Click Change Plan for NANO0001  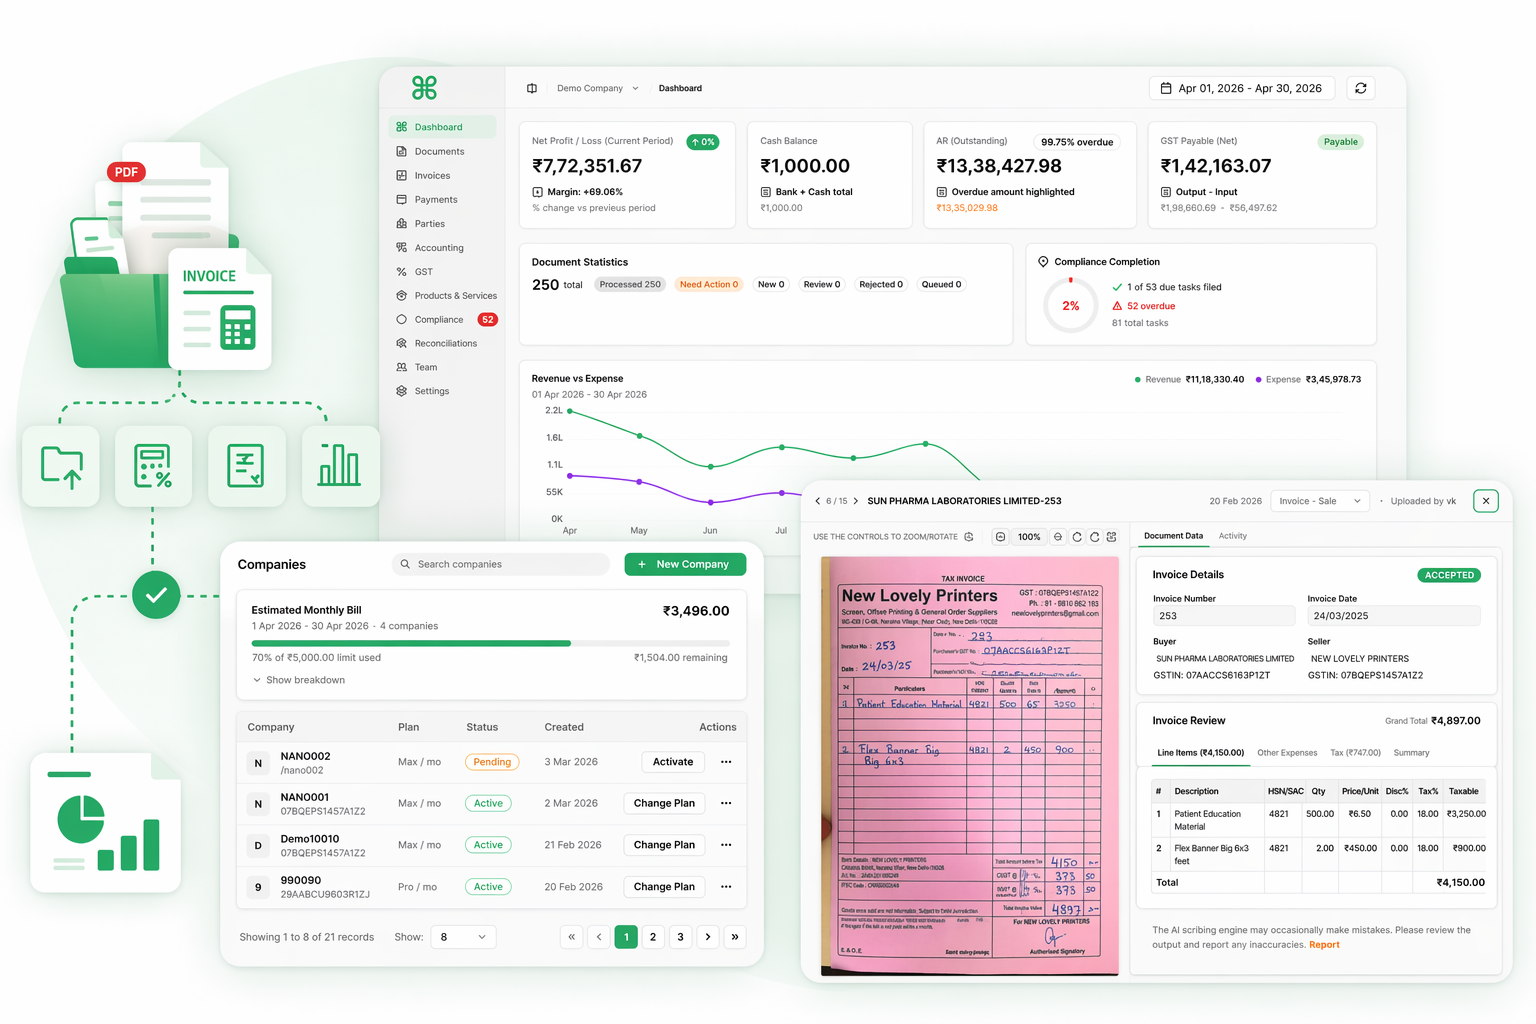[x=664, y=803]
